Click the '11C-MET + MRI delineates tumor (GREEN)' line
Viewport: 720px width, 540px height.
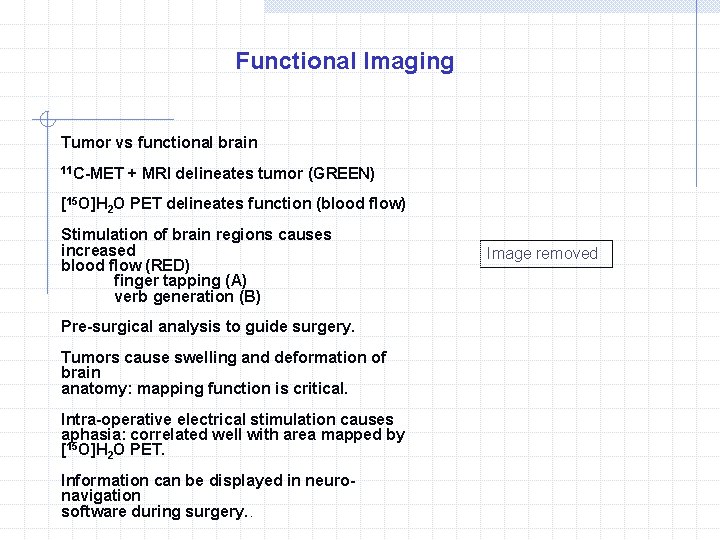(218, 173)
